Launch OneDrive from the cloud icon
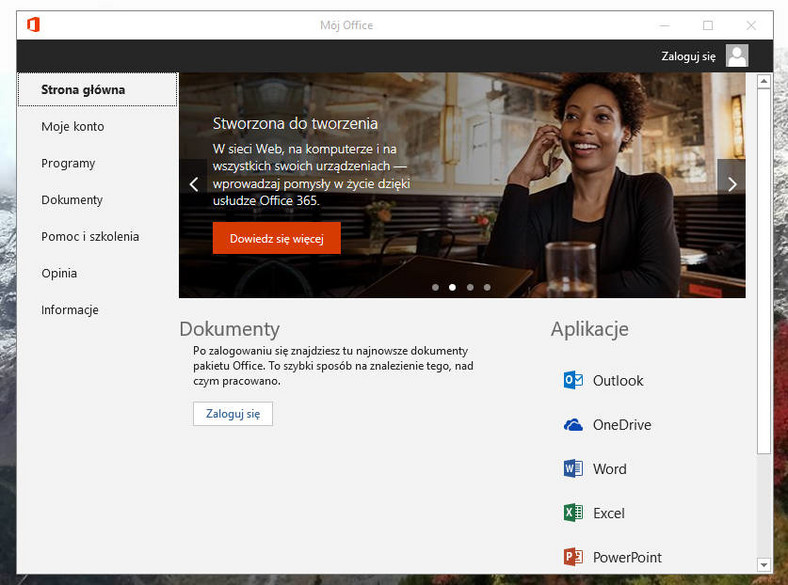 (573, 425)
